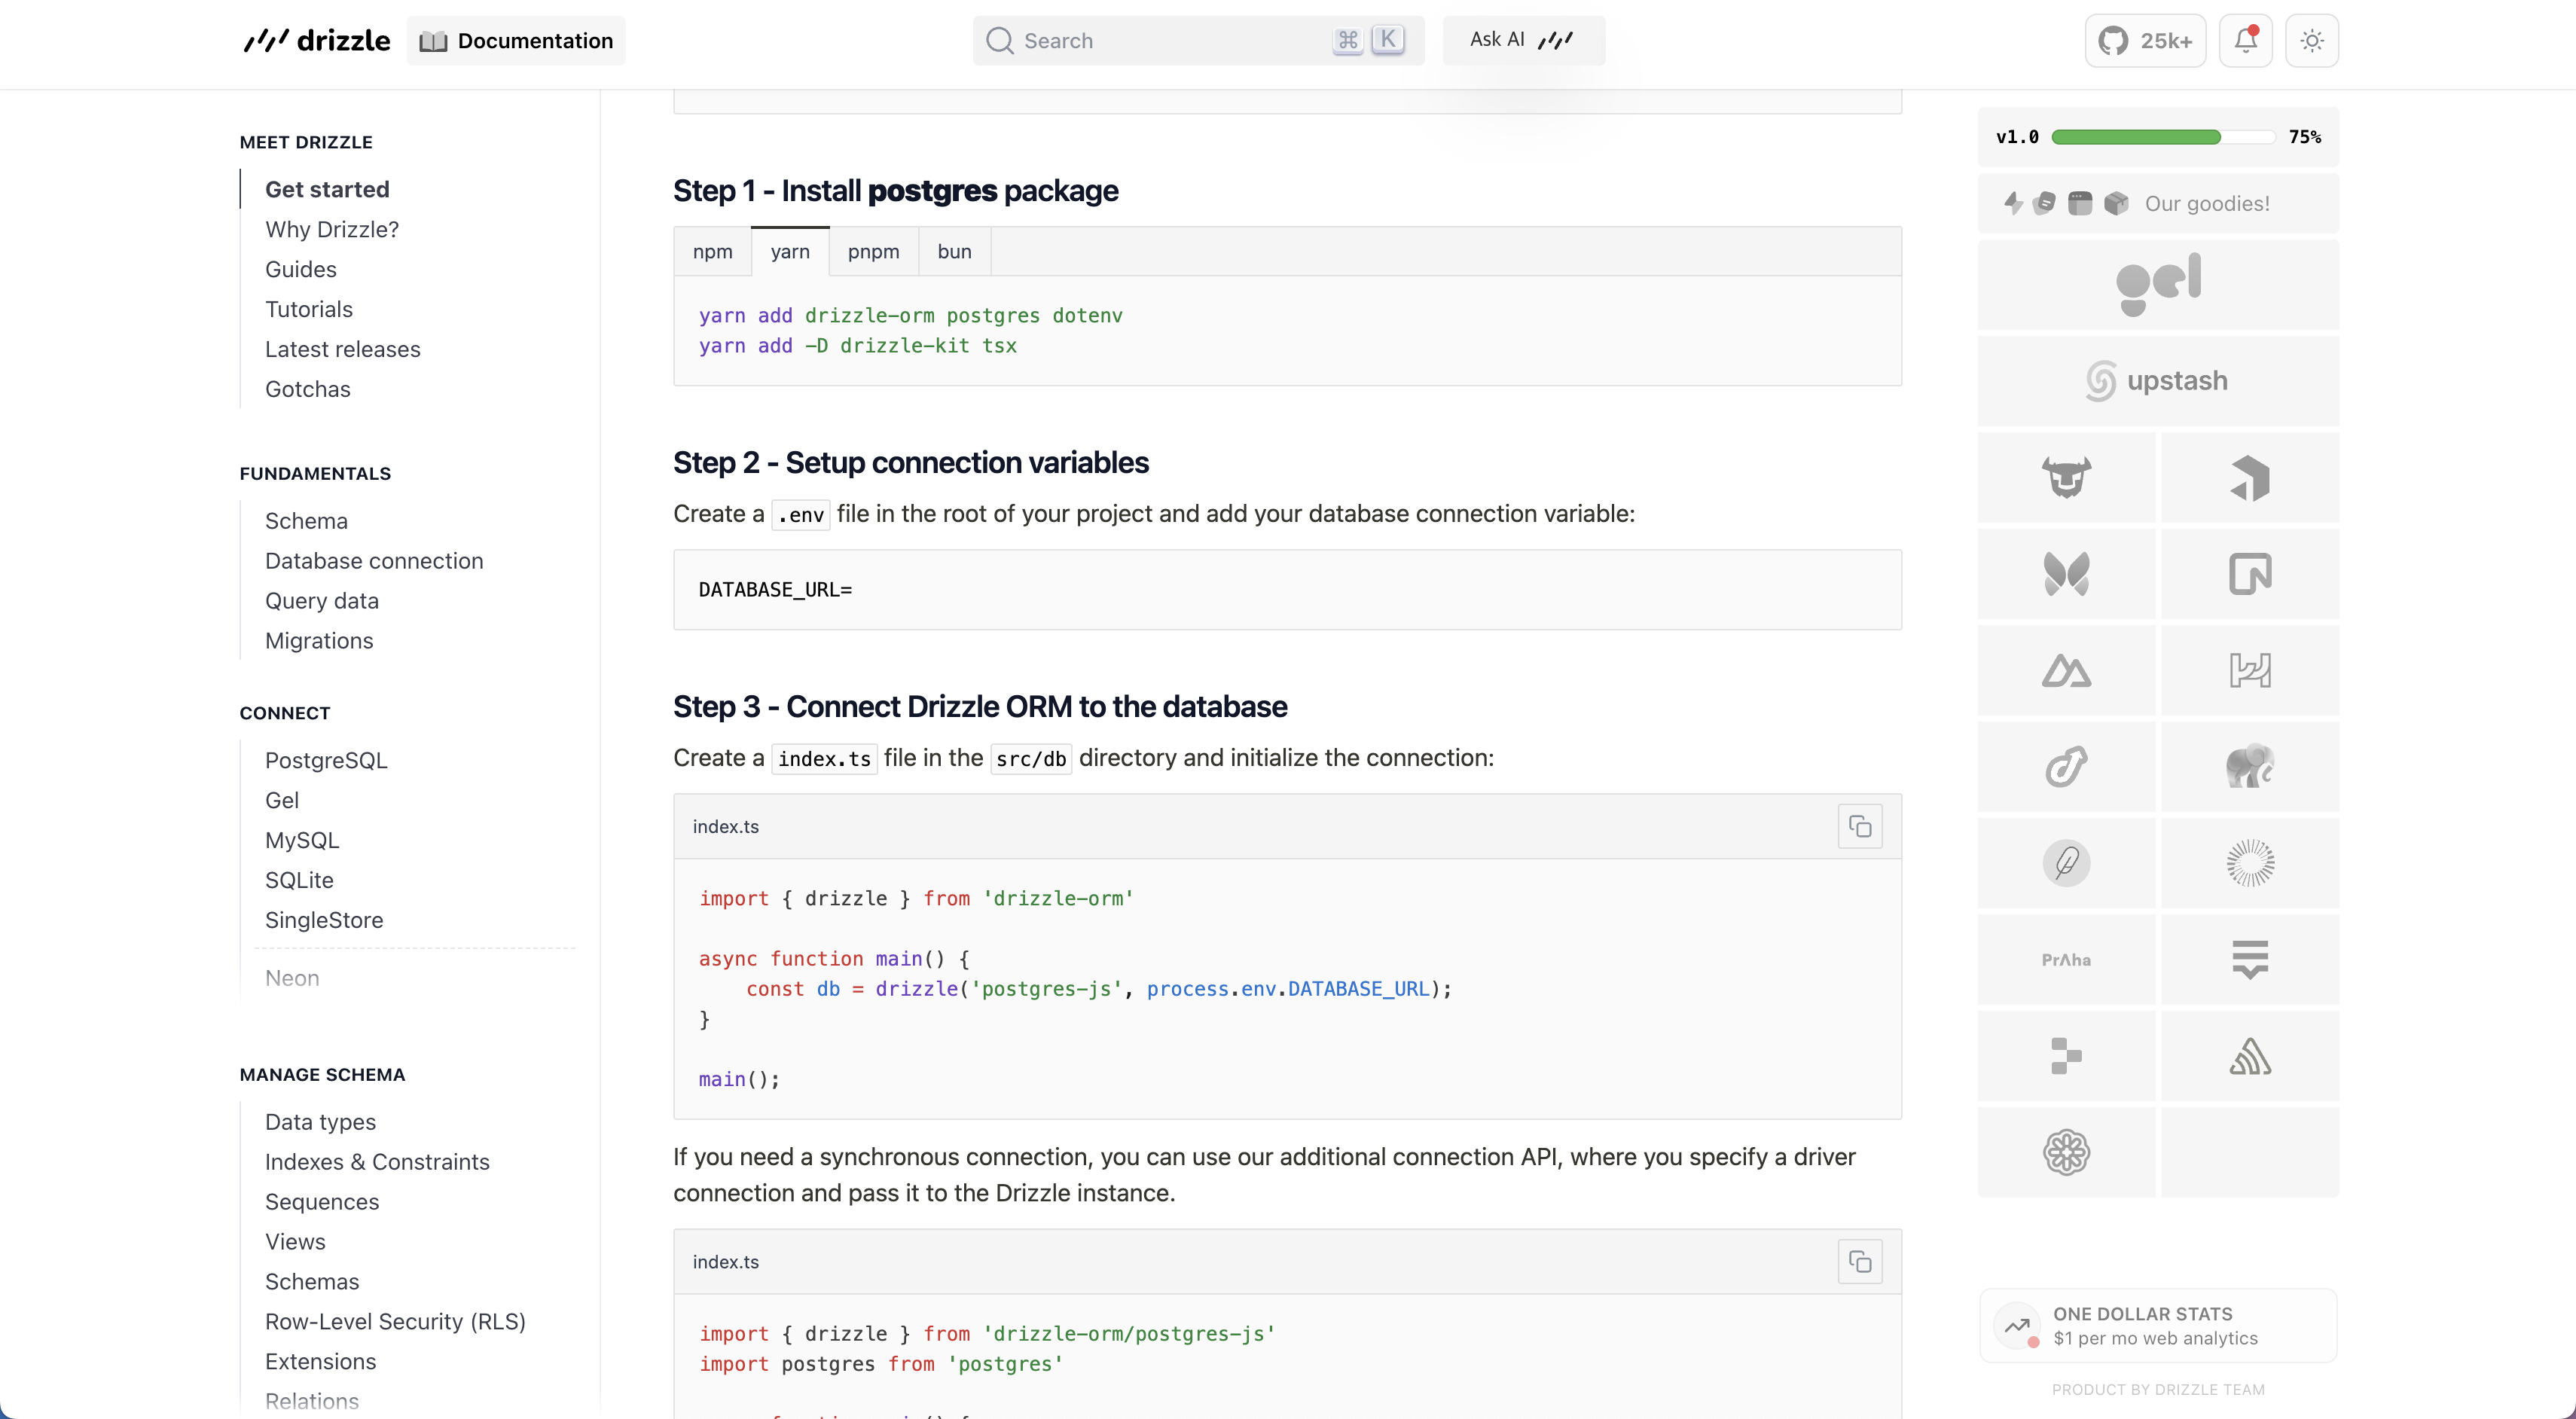Open Row-Level Security (RLS) page
Image resolution: width=2576 pixels, height=1419 pixels.
[395, 1322]
